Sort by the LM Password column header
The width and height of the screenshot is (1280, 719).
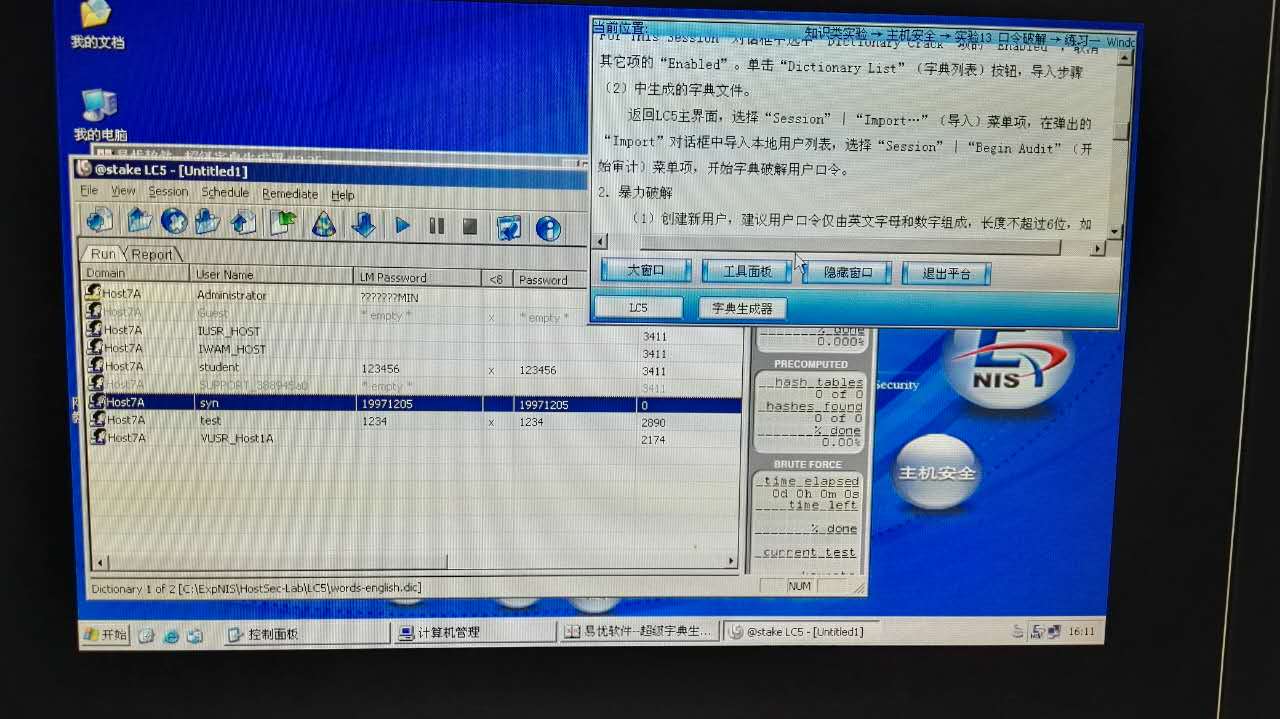click(x=418, y=277)
